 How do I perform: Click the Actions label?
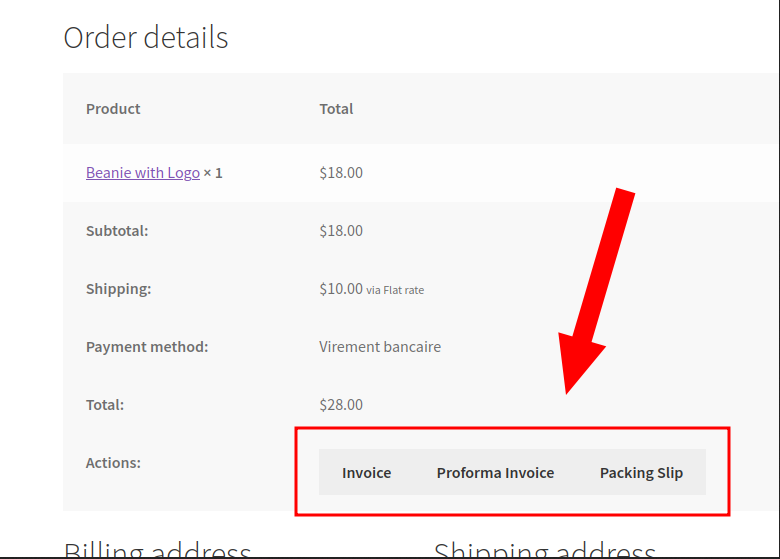(113, 463)
